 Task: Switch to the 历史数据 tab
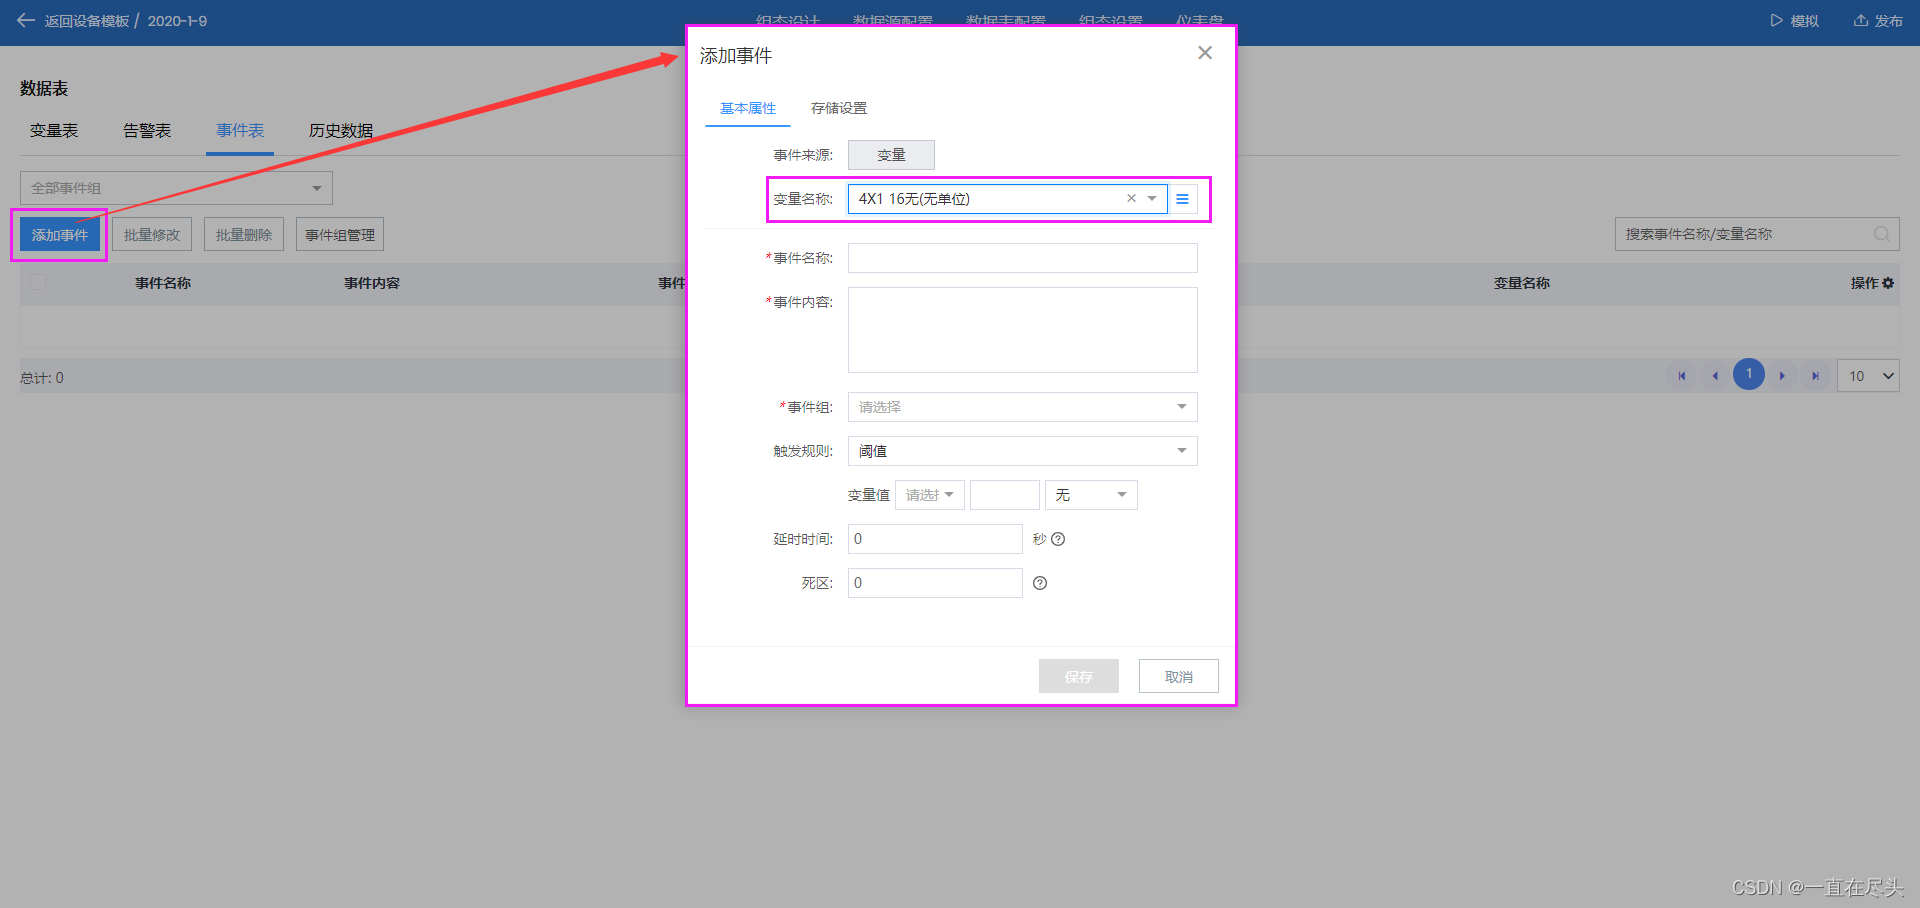click(341, 131)
